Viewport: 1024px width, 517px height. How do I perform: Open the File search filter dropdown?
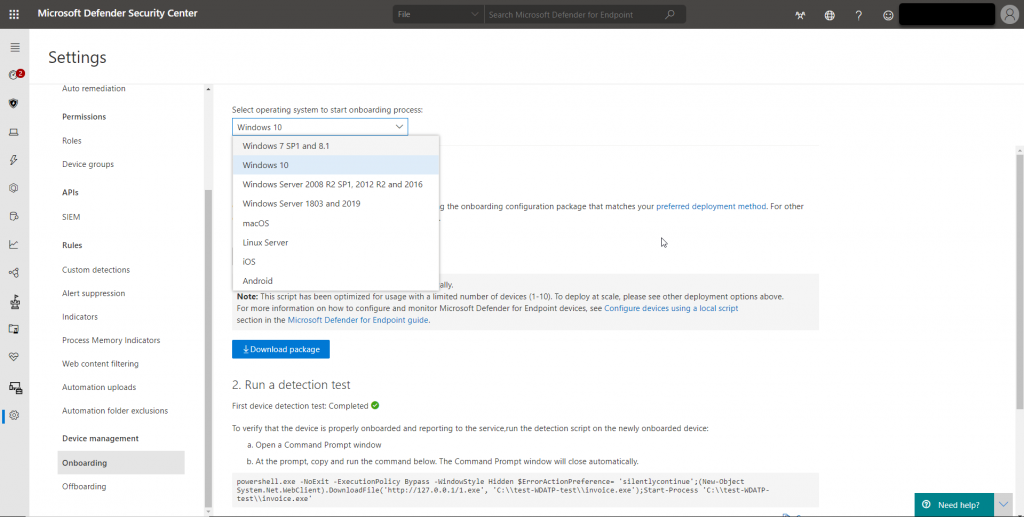[438, 14]
